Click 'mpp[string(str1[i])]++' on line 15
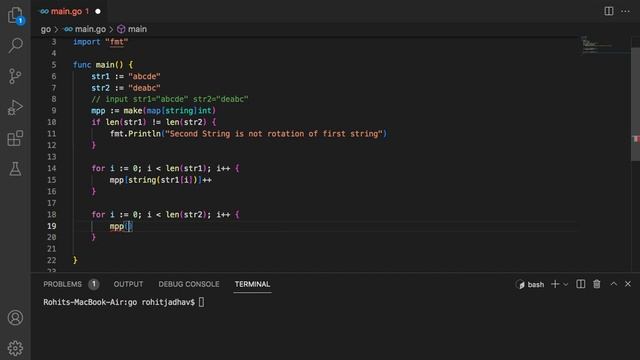Viewport: 640px width, 360px height. (161, 180)
